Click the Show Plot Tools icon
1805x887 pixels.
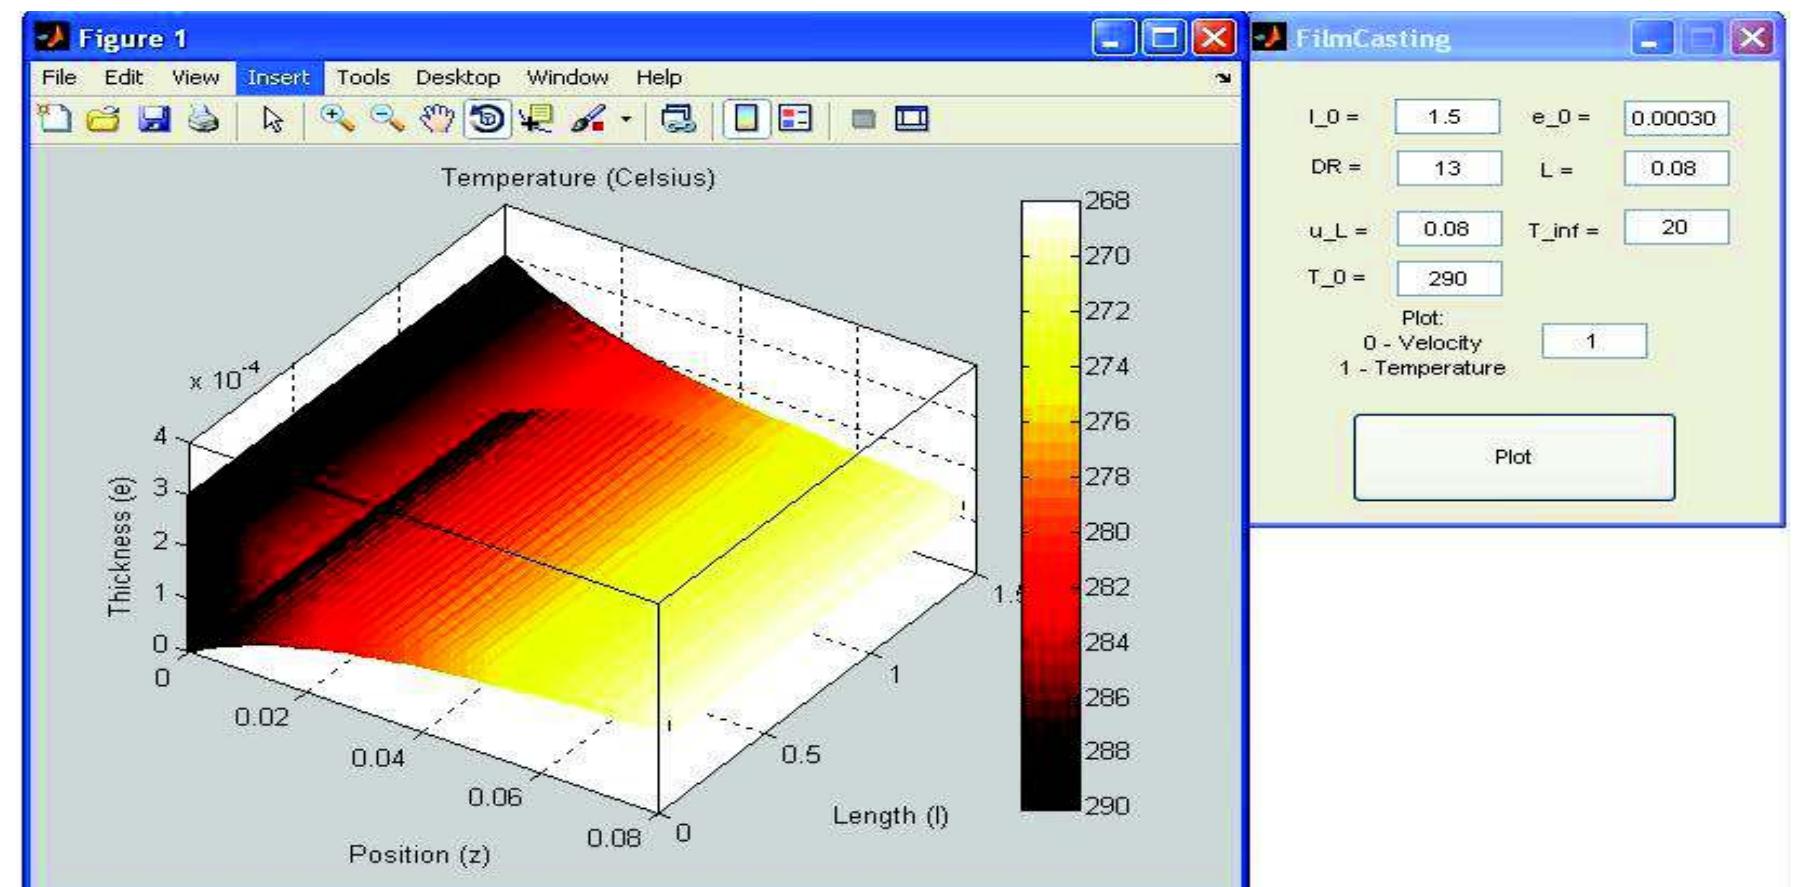[x=911, y=119]
